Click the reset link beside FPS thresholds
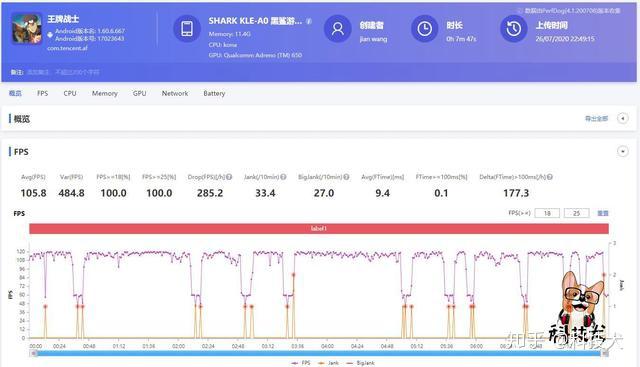 pyautogui.click(x=603, y=213)
